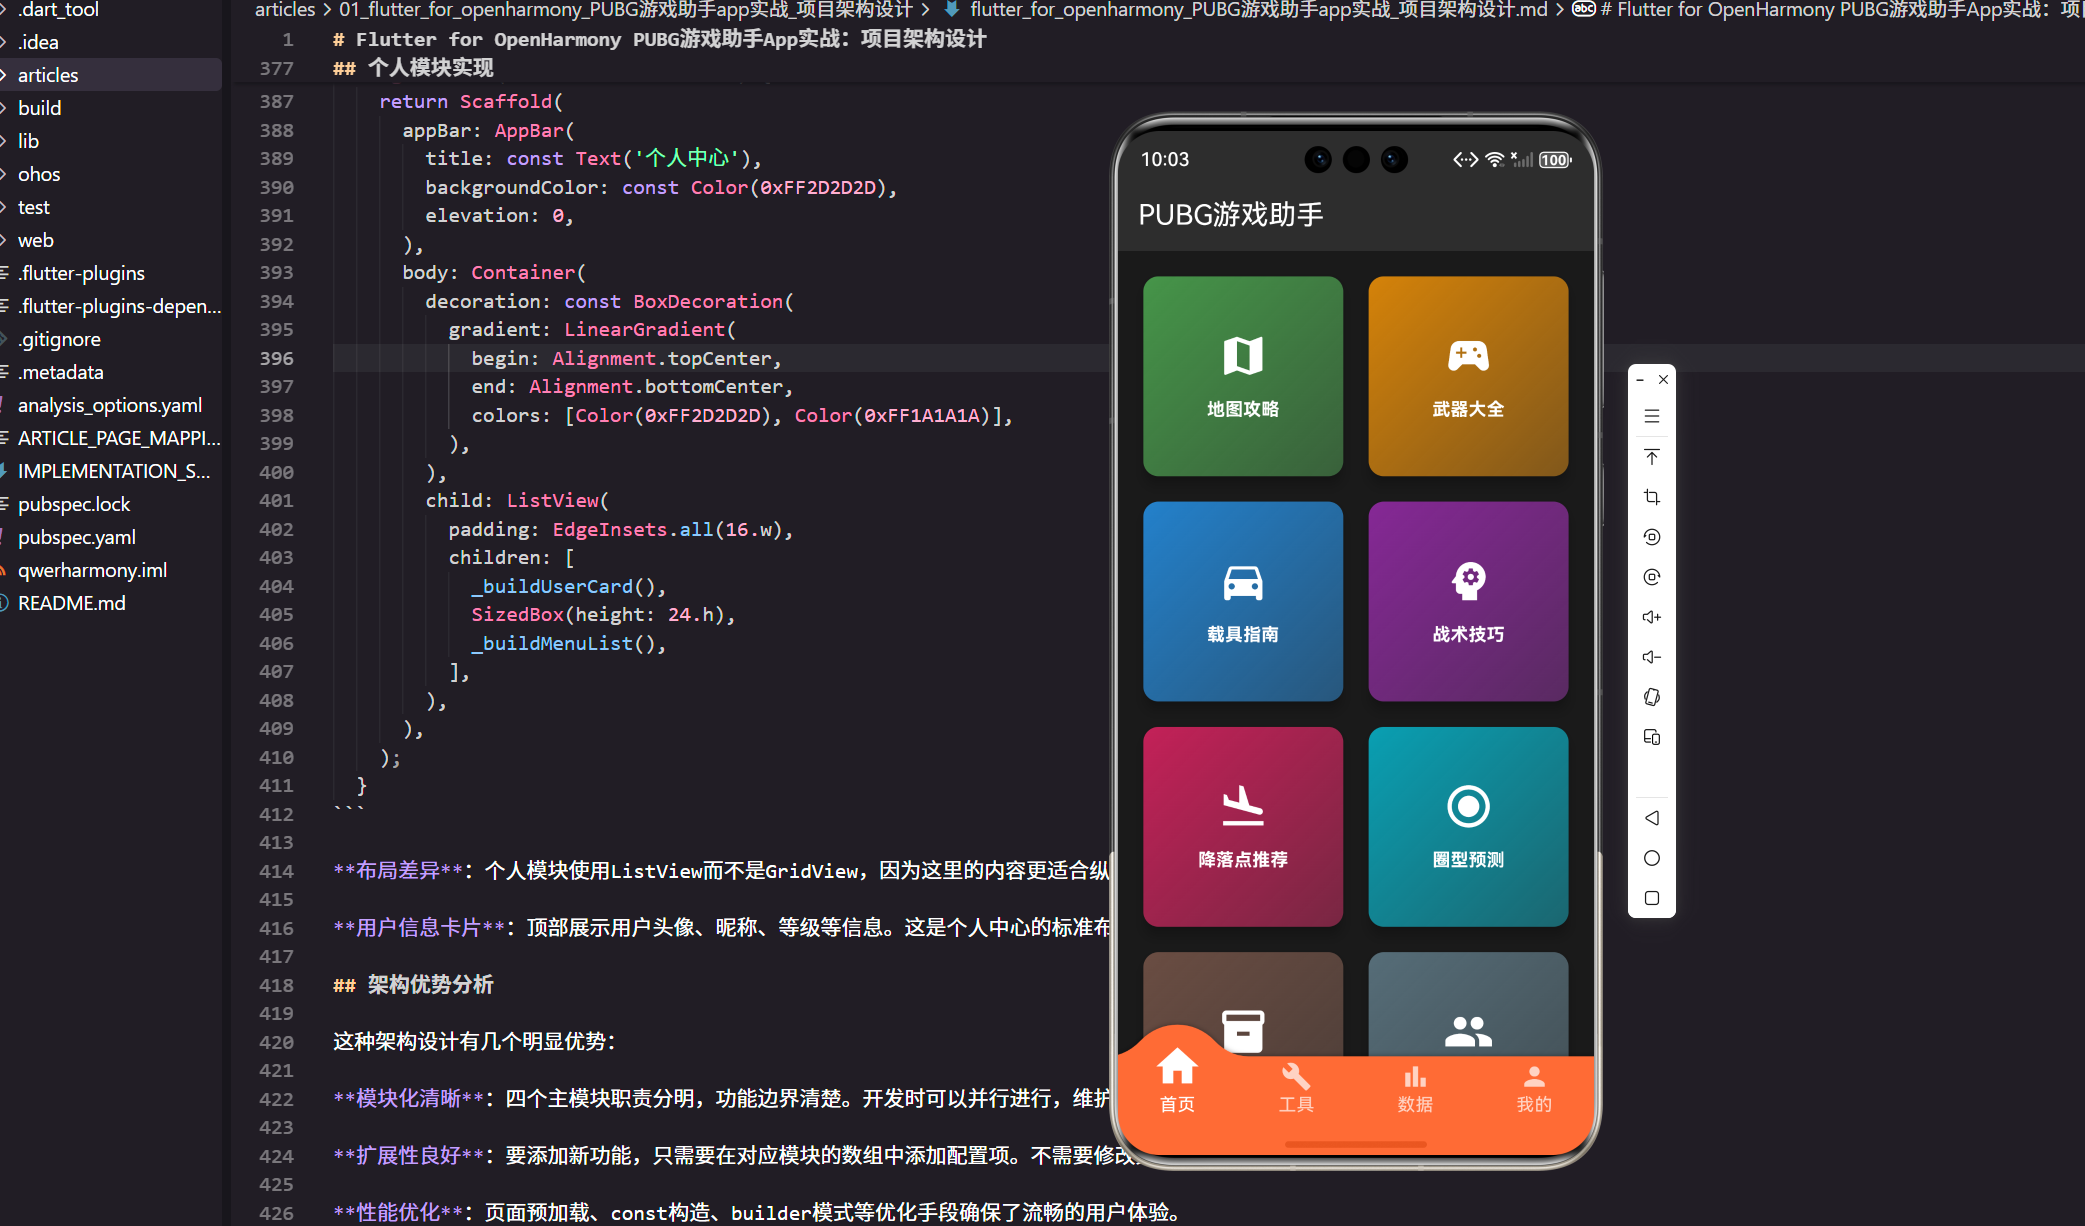The width and height of the screenshot is (2085, 1226).
Task: Rotate the emulator screen counterclockwise
Action: (x=1652, y=537)
